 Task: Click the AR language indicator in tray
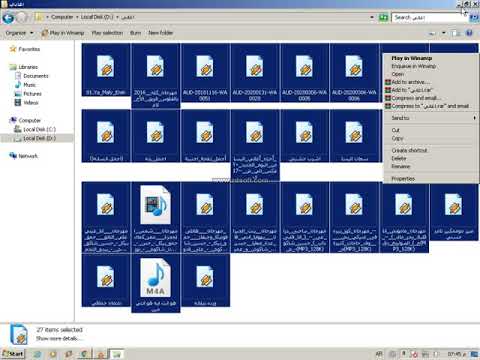(x=379, y=354)
